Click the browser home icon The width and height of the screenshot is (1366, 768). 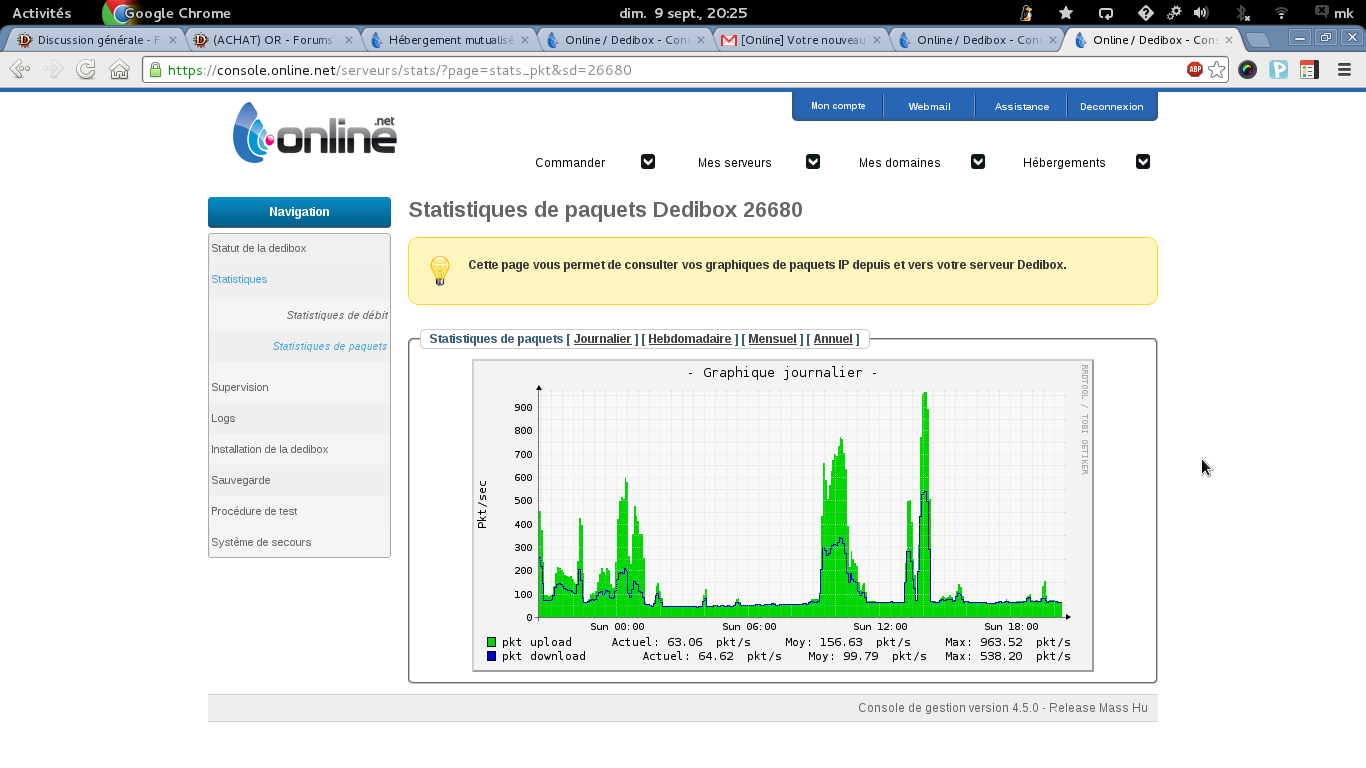click(x=120, y=70)
